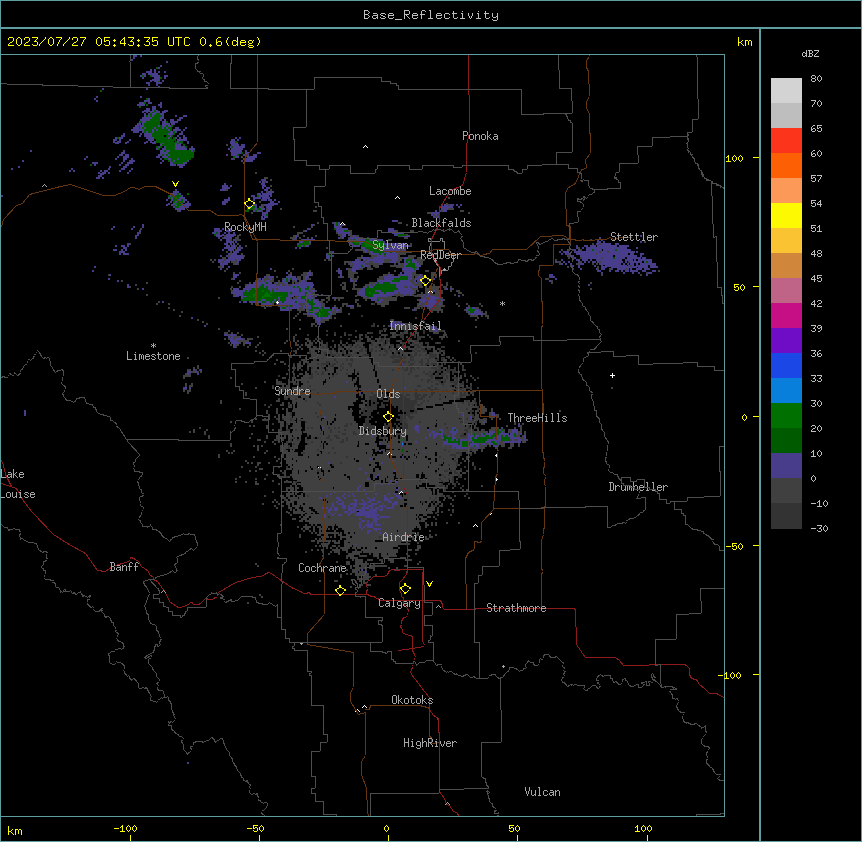Select the yellow diamond marker below Cochrane
Image resolution: width=862 pixels, height=842 pixels.
340,590
